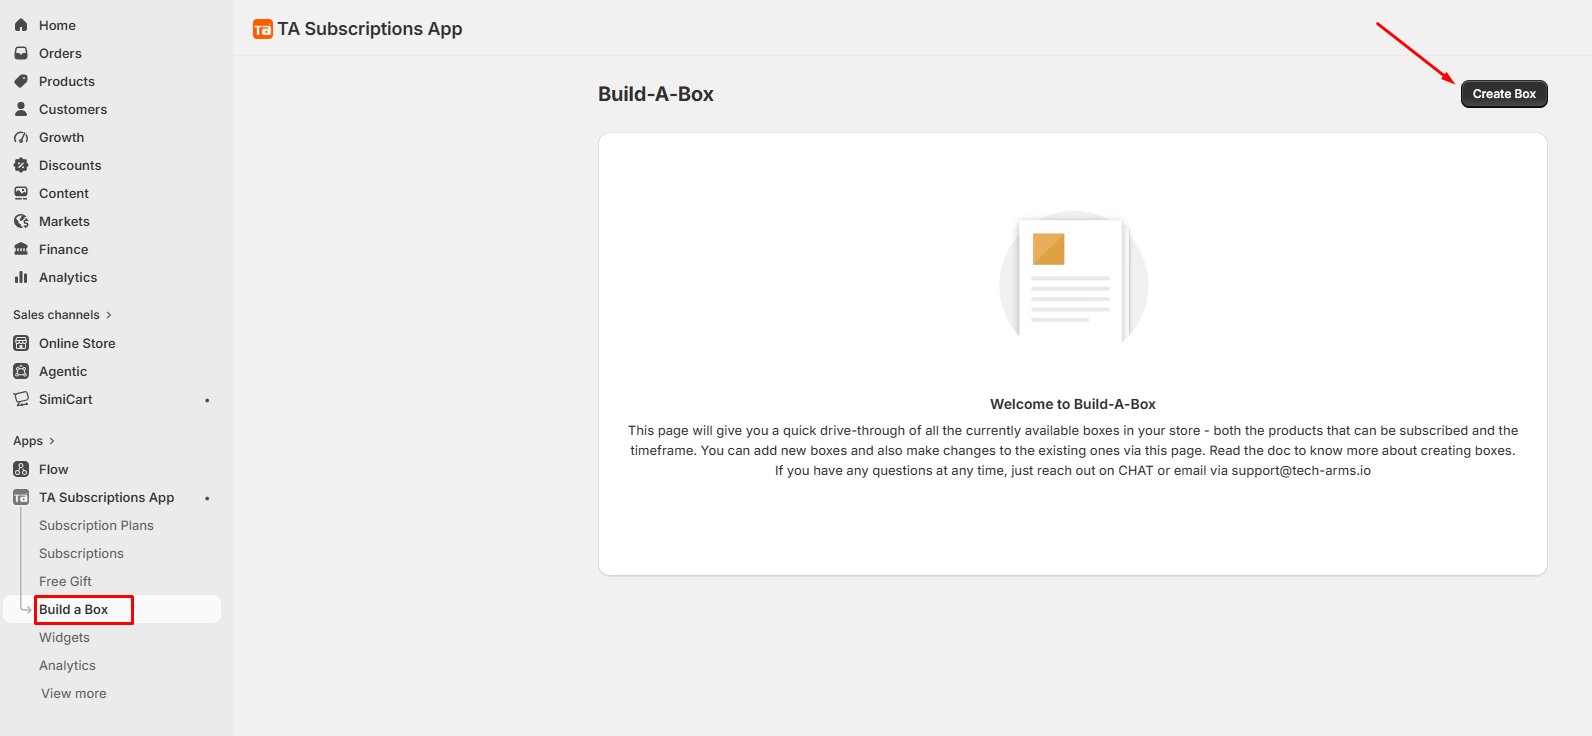Click the Orders inbox icon
Image resolution: width=1592 pixels, height=736 pixels.
click(21, 53)
